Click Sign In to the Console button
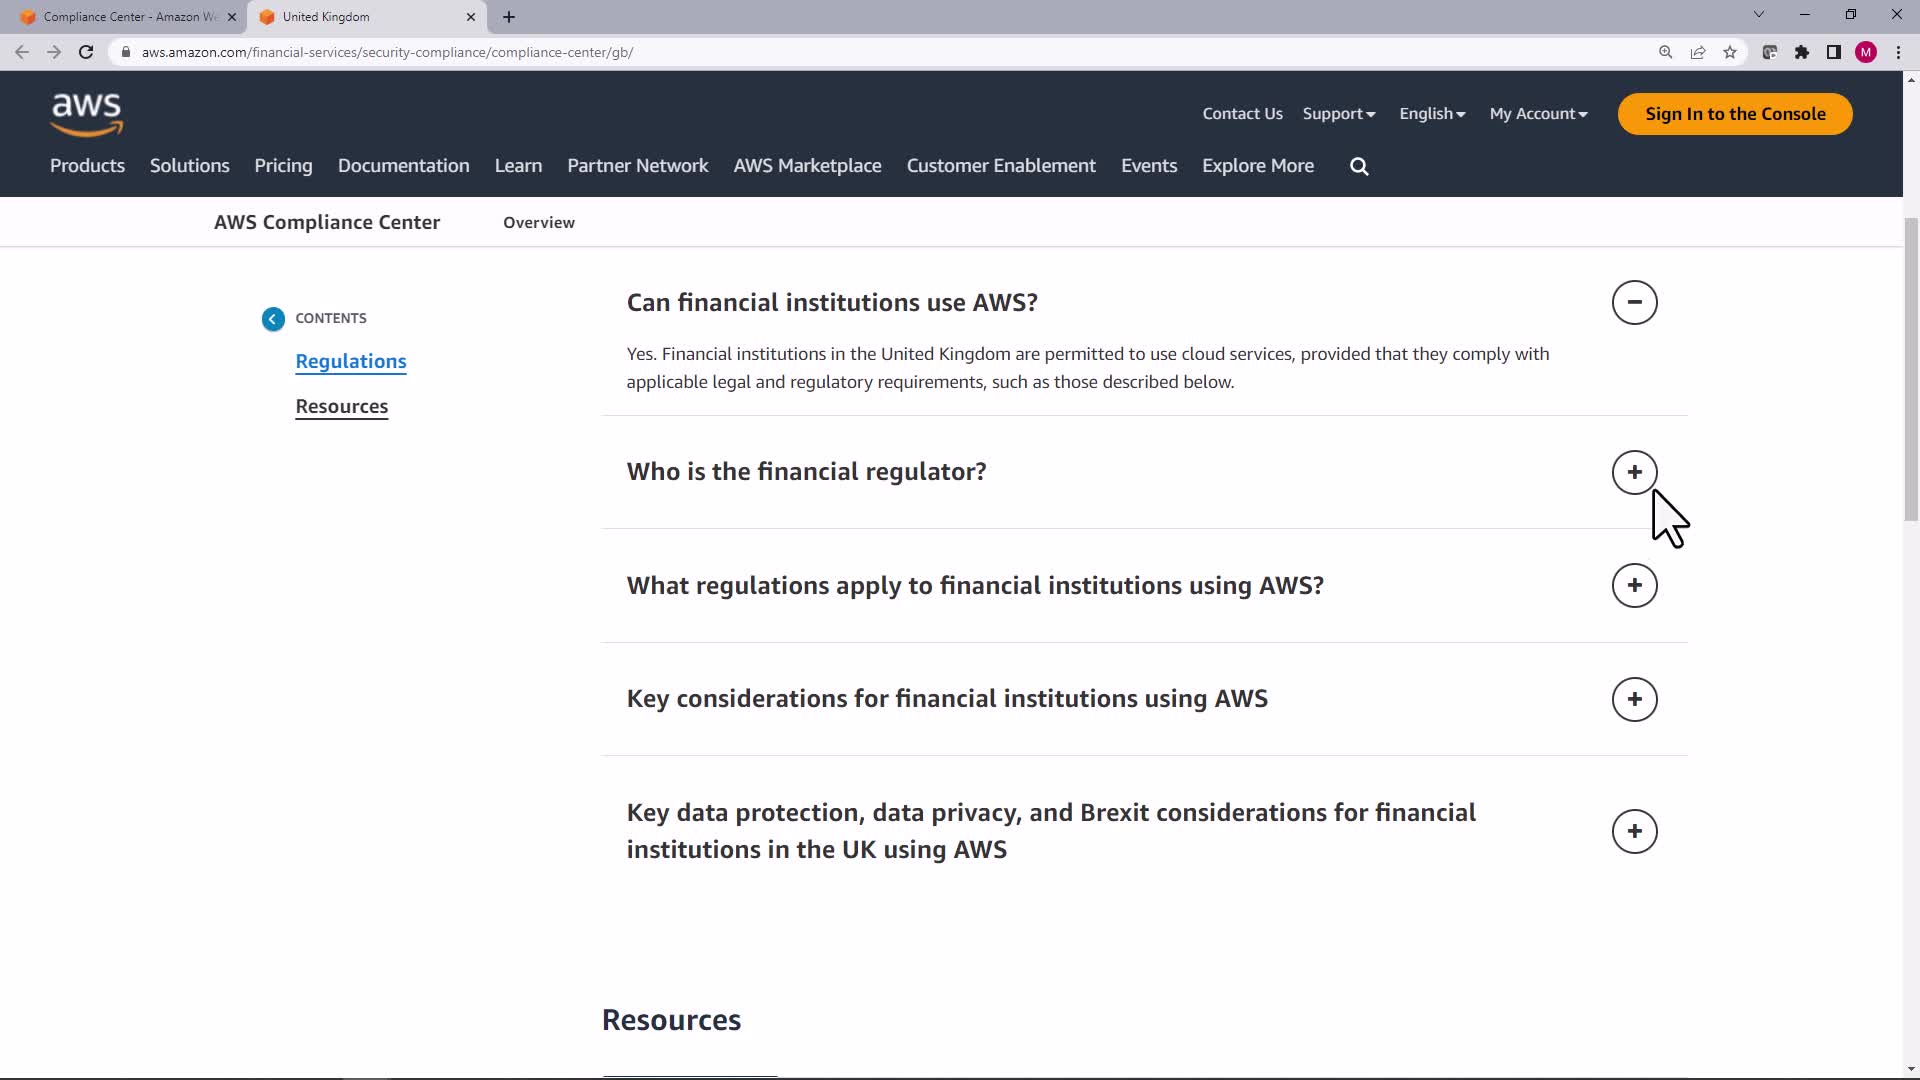This screenshot has width=1920, height=1080. (x=1735, y=114)
